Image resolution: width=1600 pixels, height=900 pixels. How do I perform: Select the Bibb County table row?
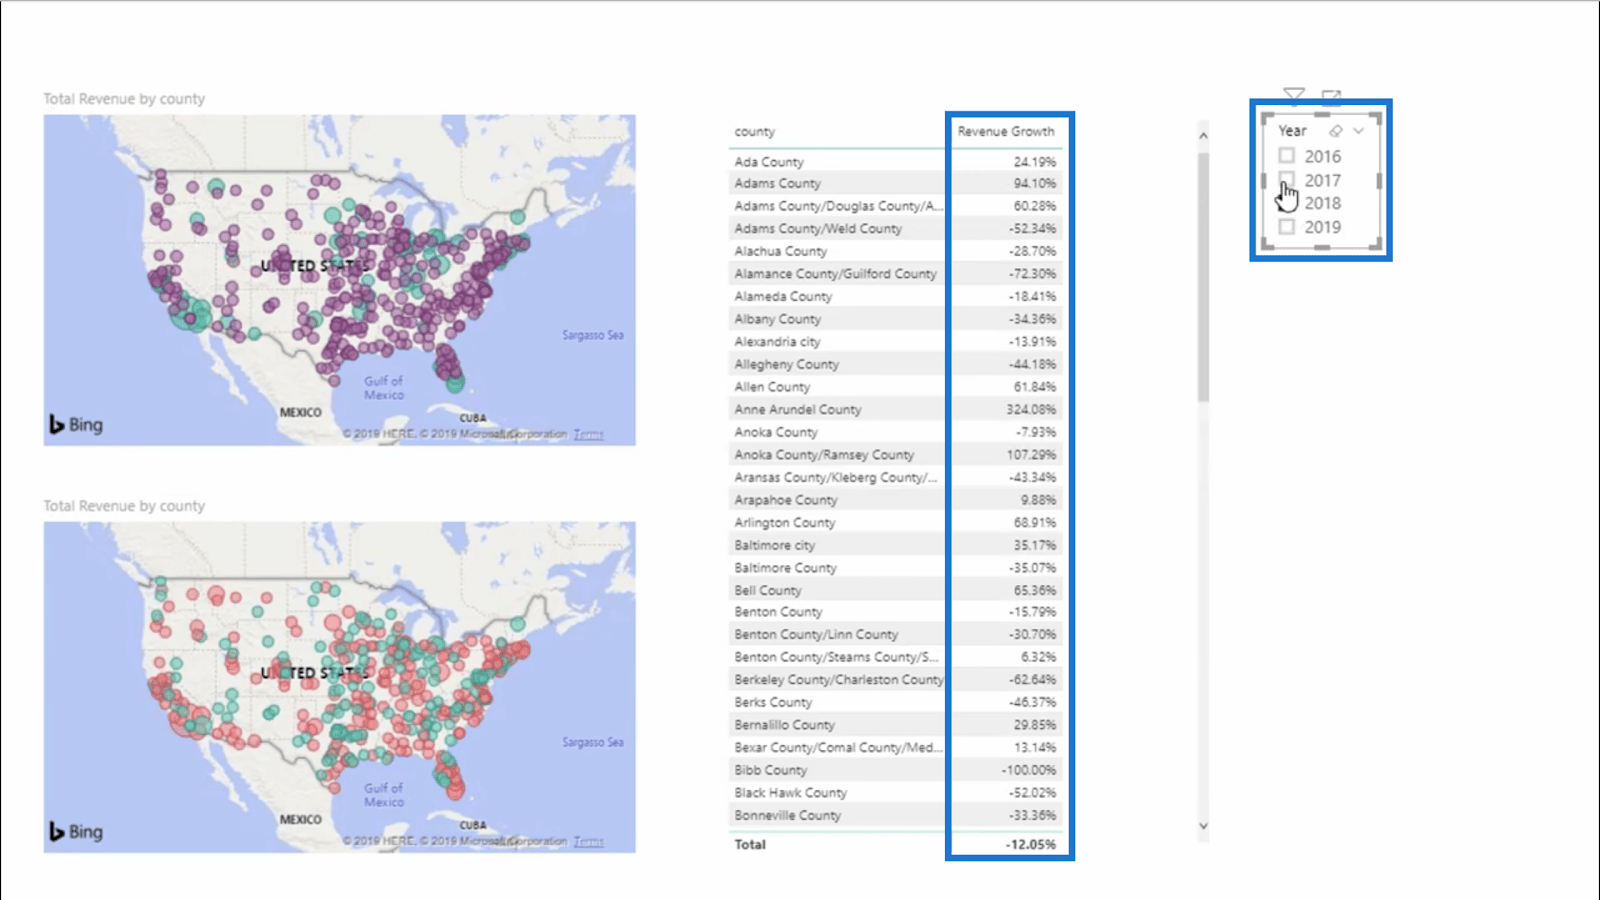coord(895,770)
